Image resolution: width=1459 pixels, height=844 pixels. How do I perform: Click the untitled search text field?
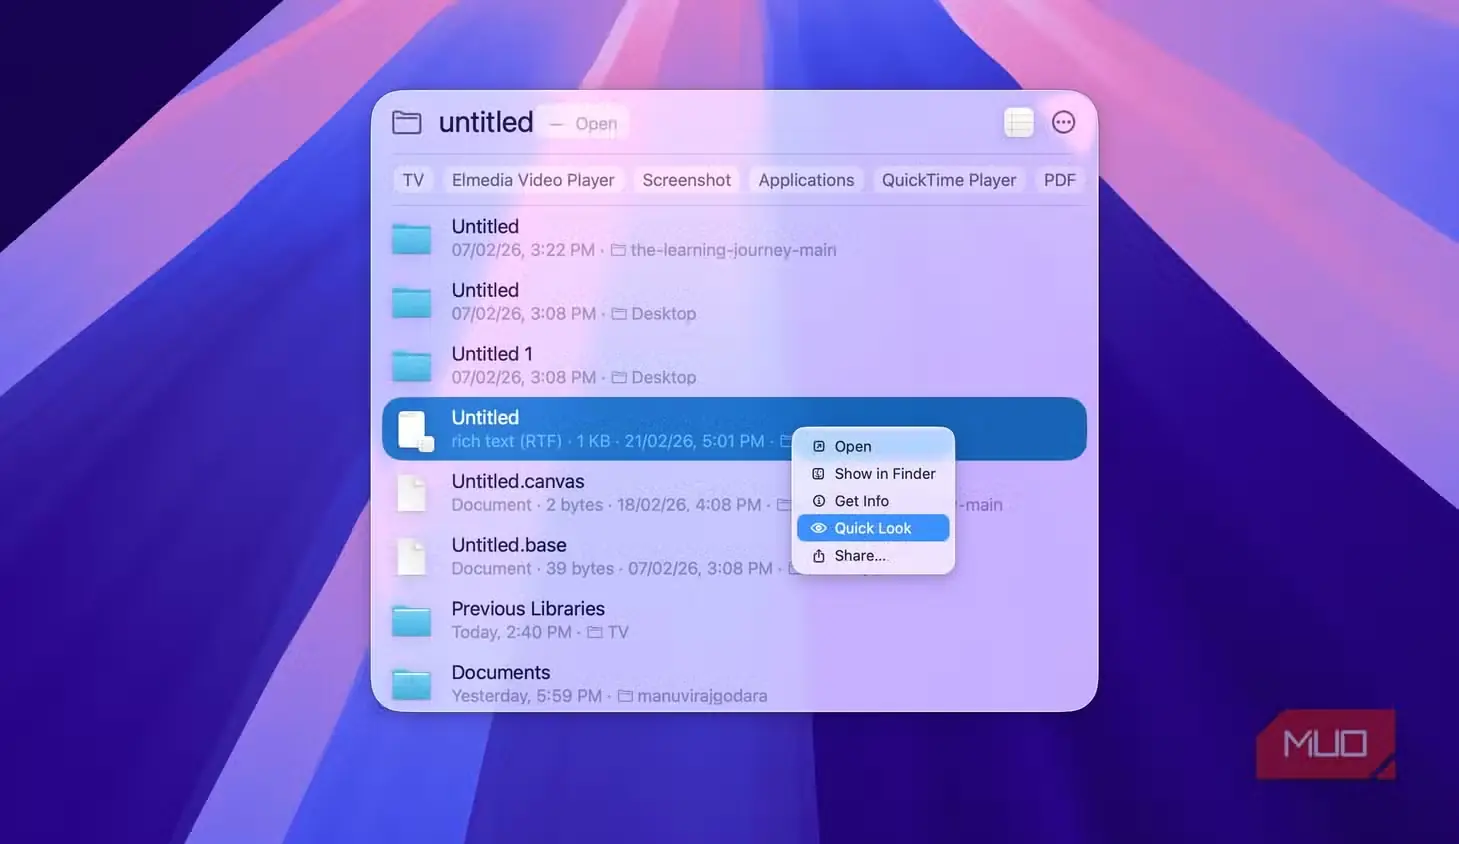(486, 122)
